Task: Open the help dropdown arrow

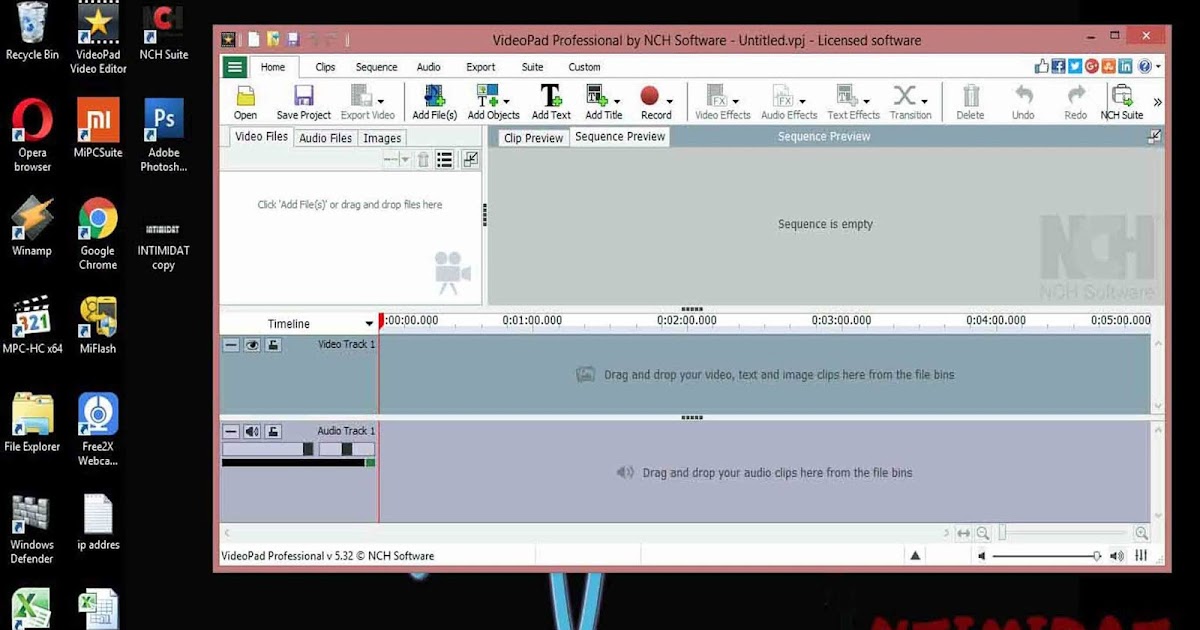Action: tap(1158, 67)
